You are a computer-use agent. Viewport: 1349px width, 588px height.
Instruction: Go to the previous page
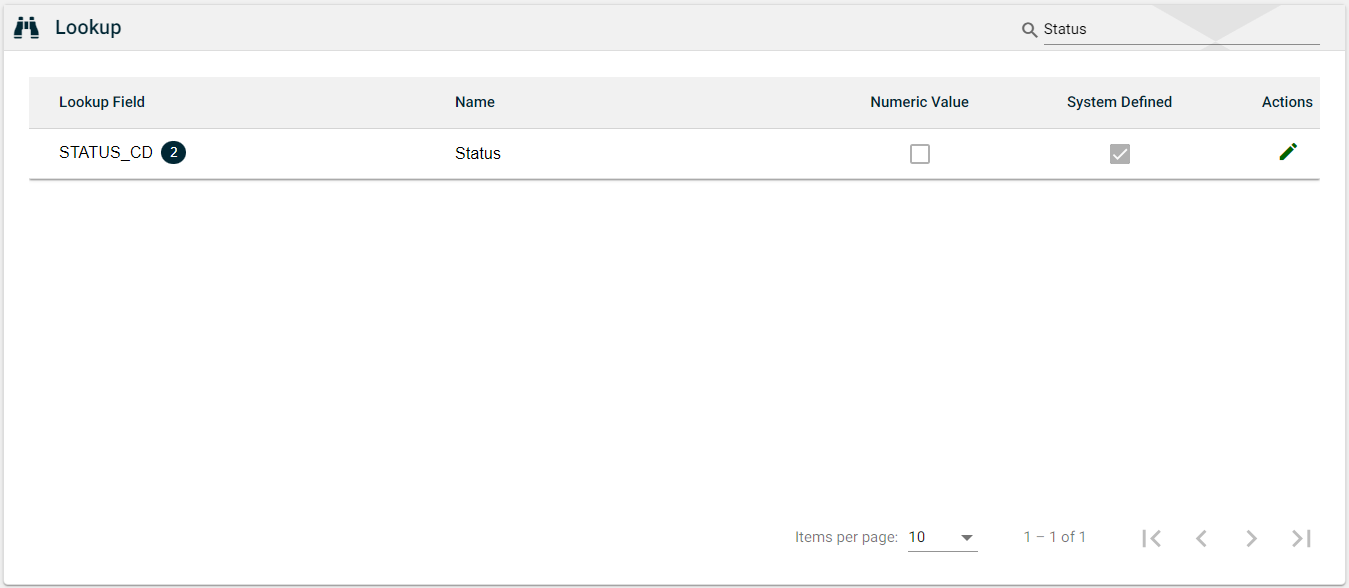(x=1201, y=538)
